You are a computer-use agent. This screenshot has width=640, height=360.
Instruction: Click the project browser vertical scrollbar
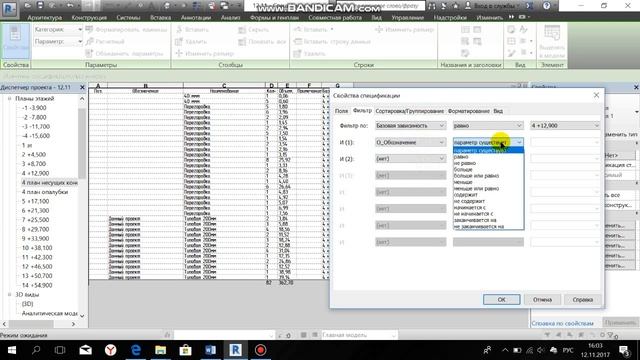pos(82,143)
